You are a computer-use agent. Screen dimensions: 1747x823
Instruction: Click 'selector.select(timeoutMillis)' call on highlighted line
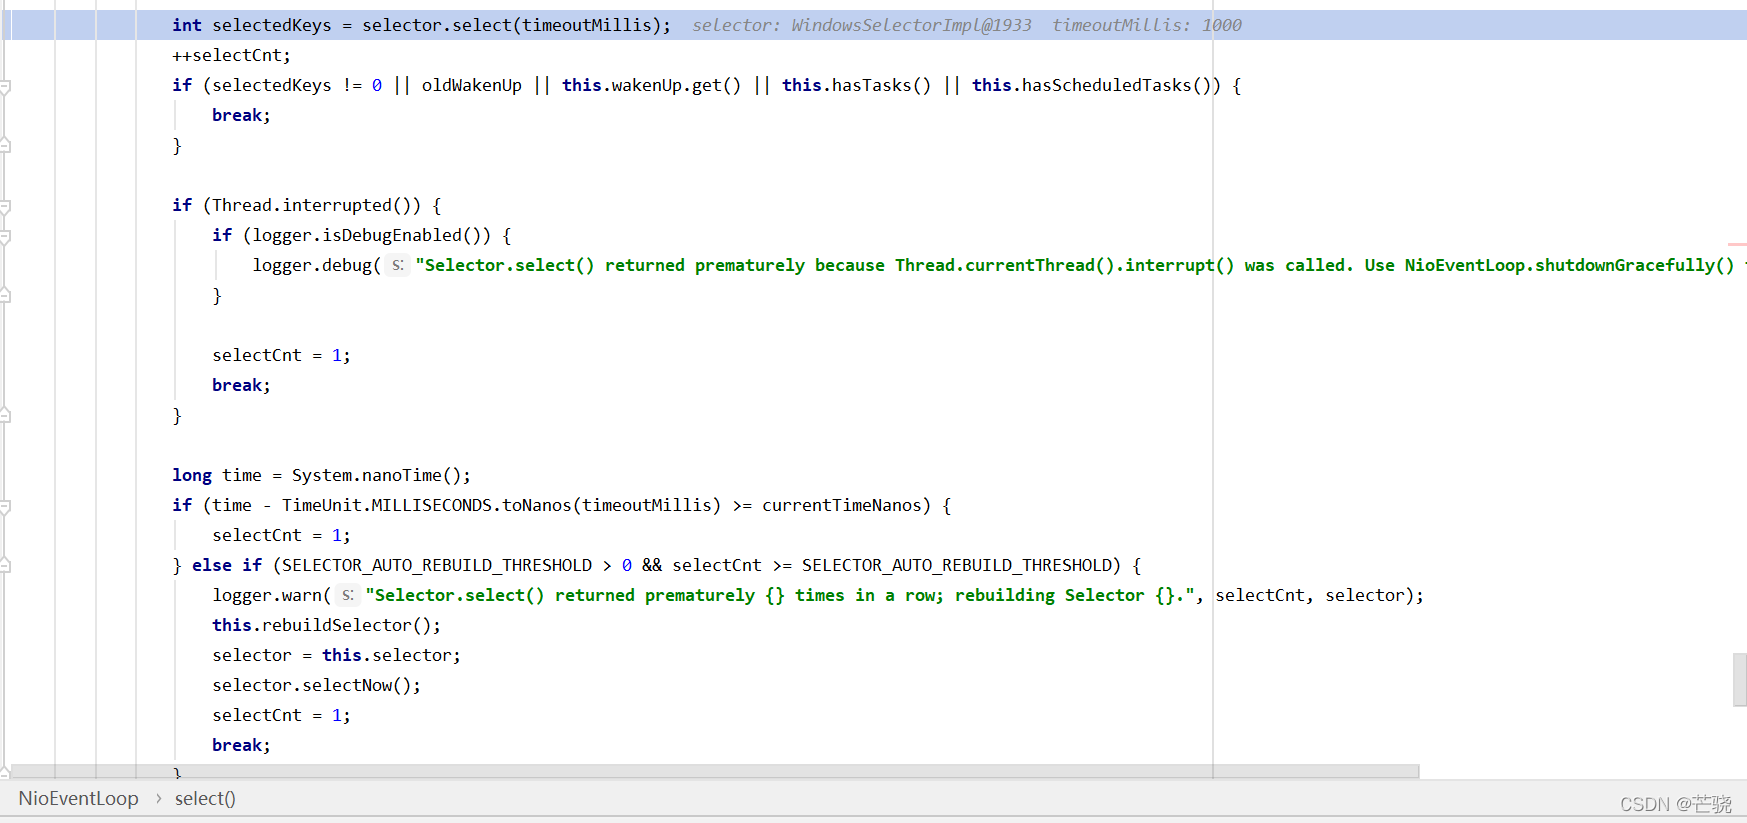point(512,25)
